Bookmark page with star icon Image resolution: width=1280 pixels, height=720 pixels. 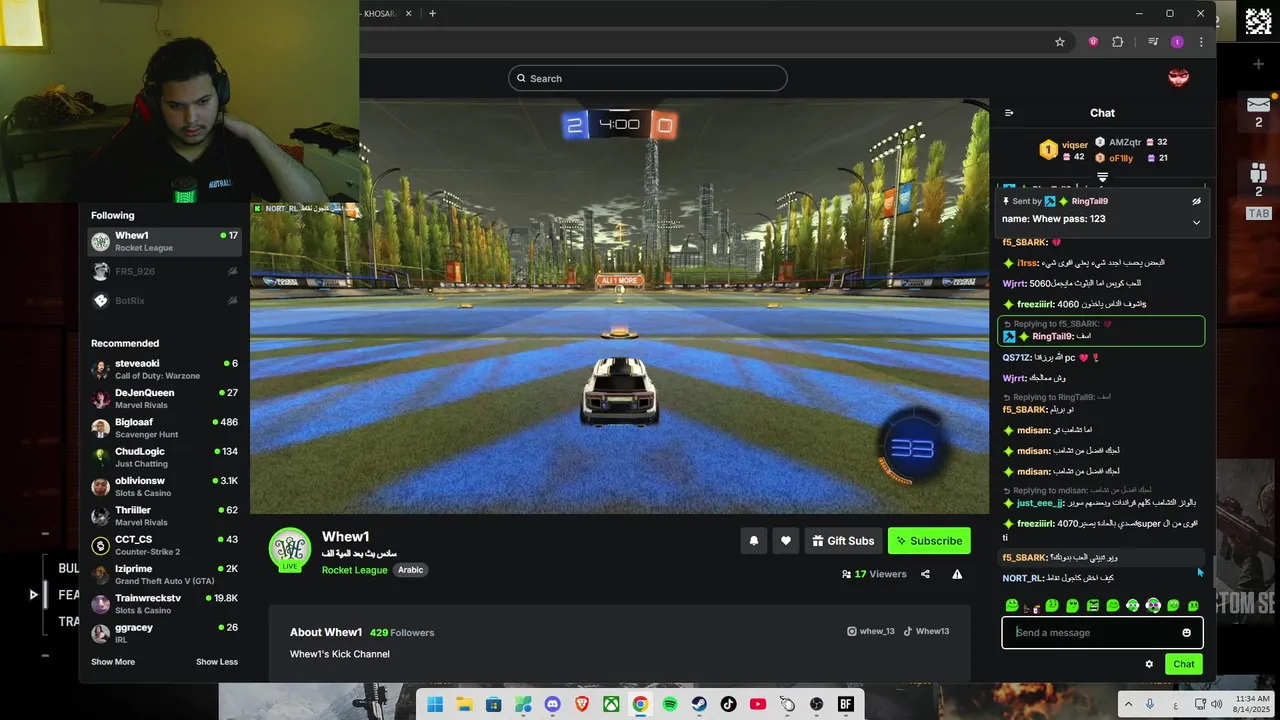(x=1060, y=42)
